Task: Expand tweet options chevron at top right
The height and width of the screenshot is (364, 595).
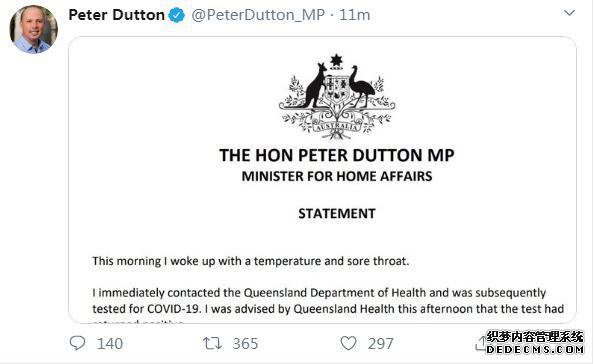Action: click(569, 13)
